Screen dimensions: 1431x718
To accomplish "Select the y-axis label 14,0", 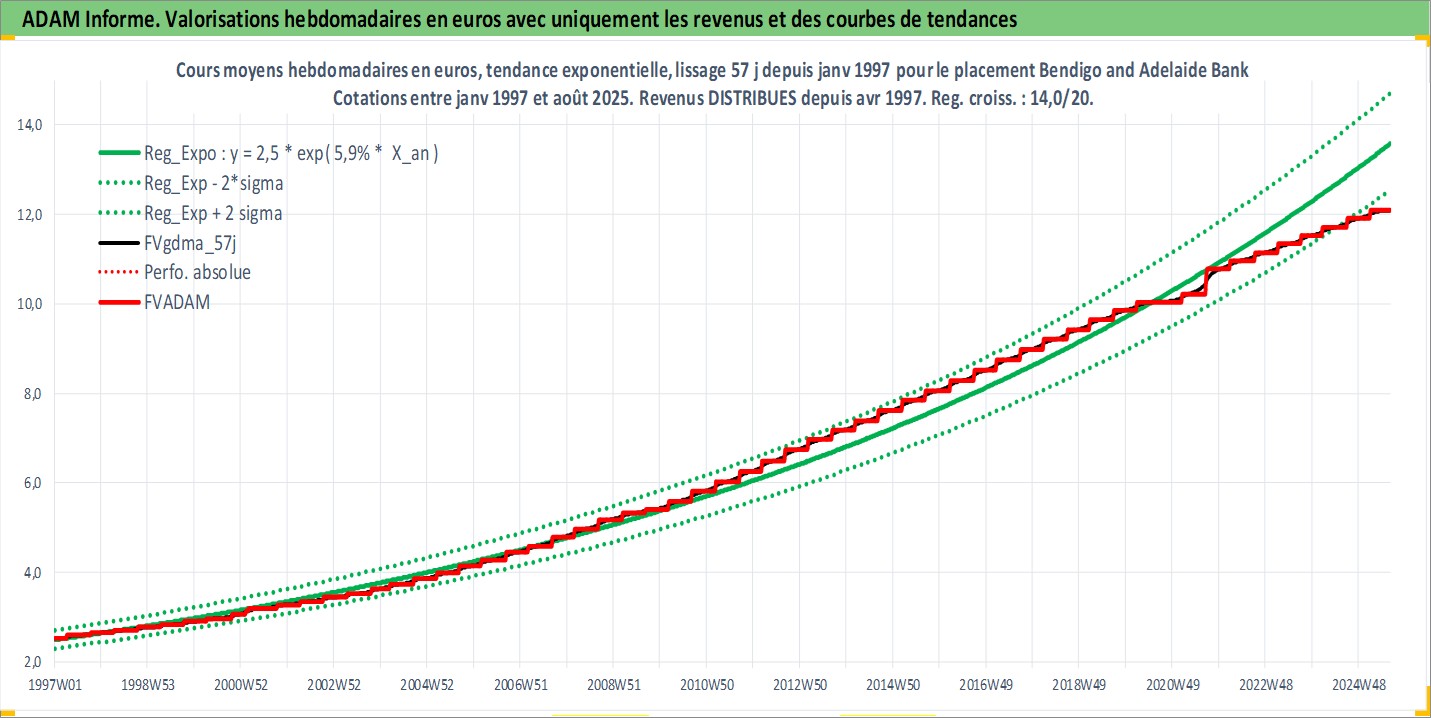I will click(29, 125).
